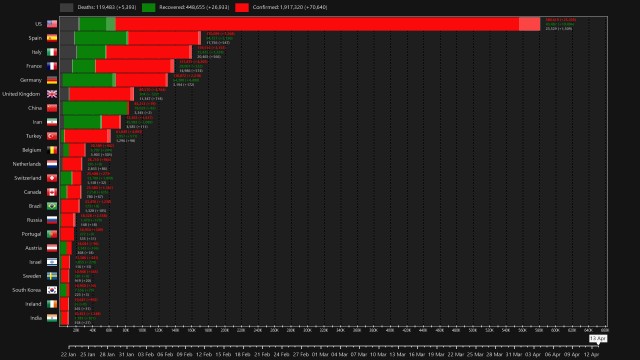Select the 'United Kingdom' country label
This screenshot has width=640, height=360.
21,94
